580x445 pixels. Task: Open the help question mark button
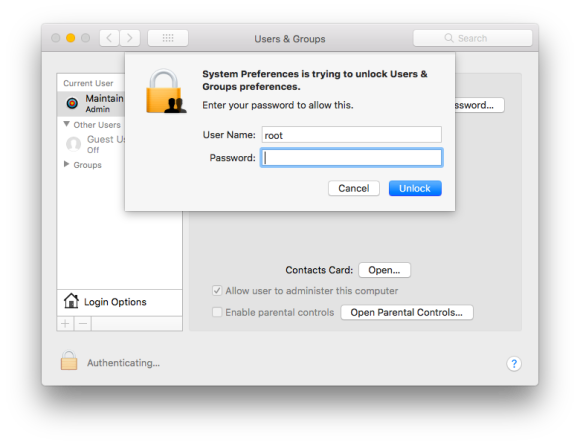pyautogui.click(x=514, y=364)
